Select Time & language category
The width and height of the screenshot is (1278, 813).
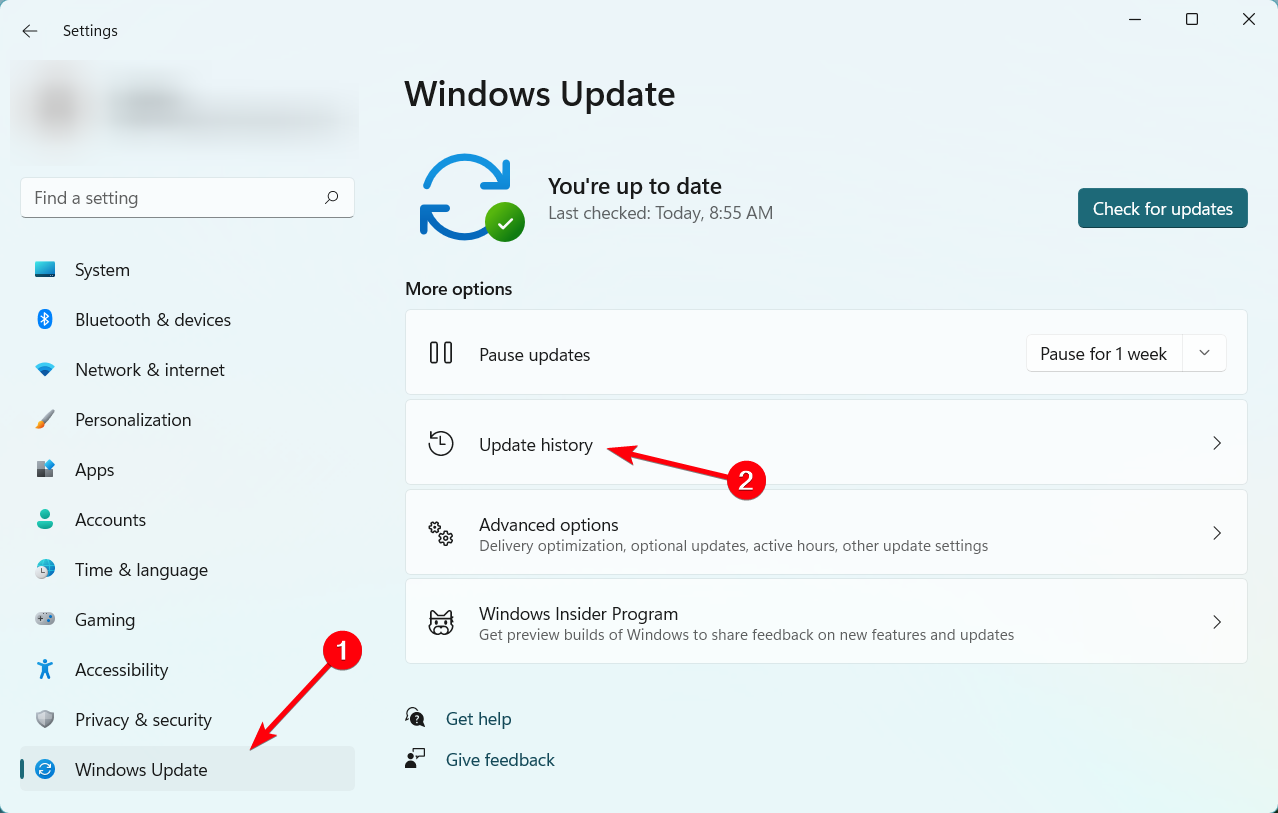(187, 570)
